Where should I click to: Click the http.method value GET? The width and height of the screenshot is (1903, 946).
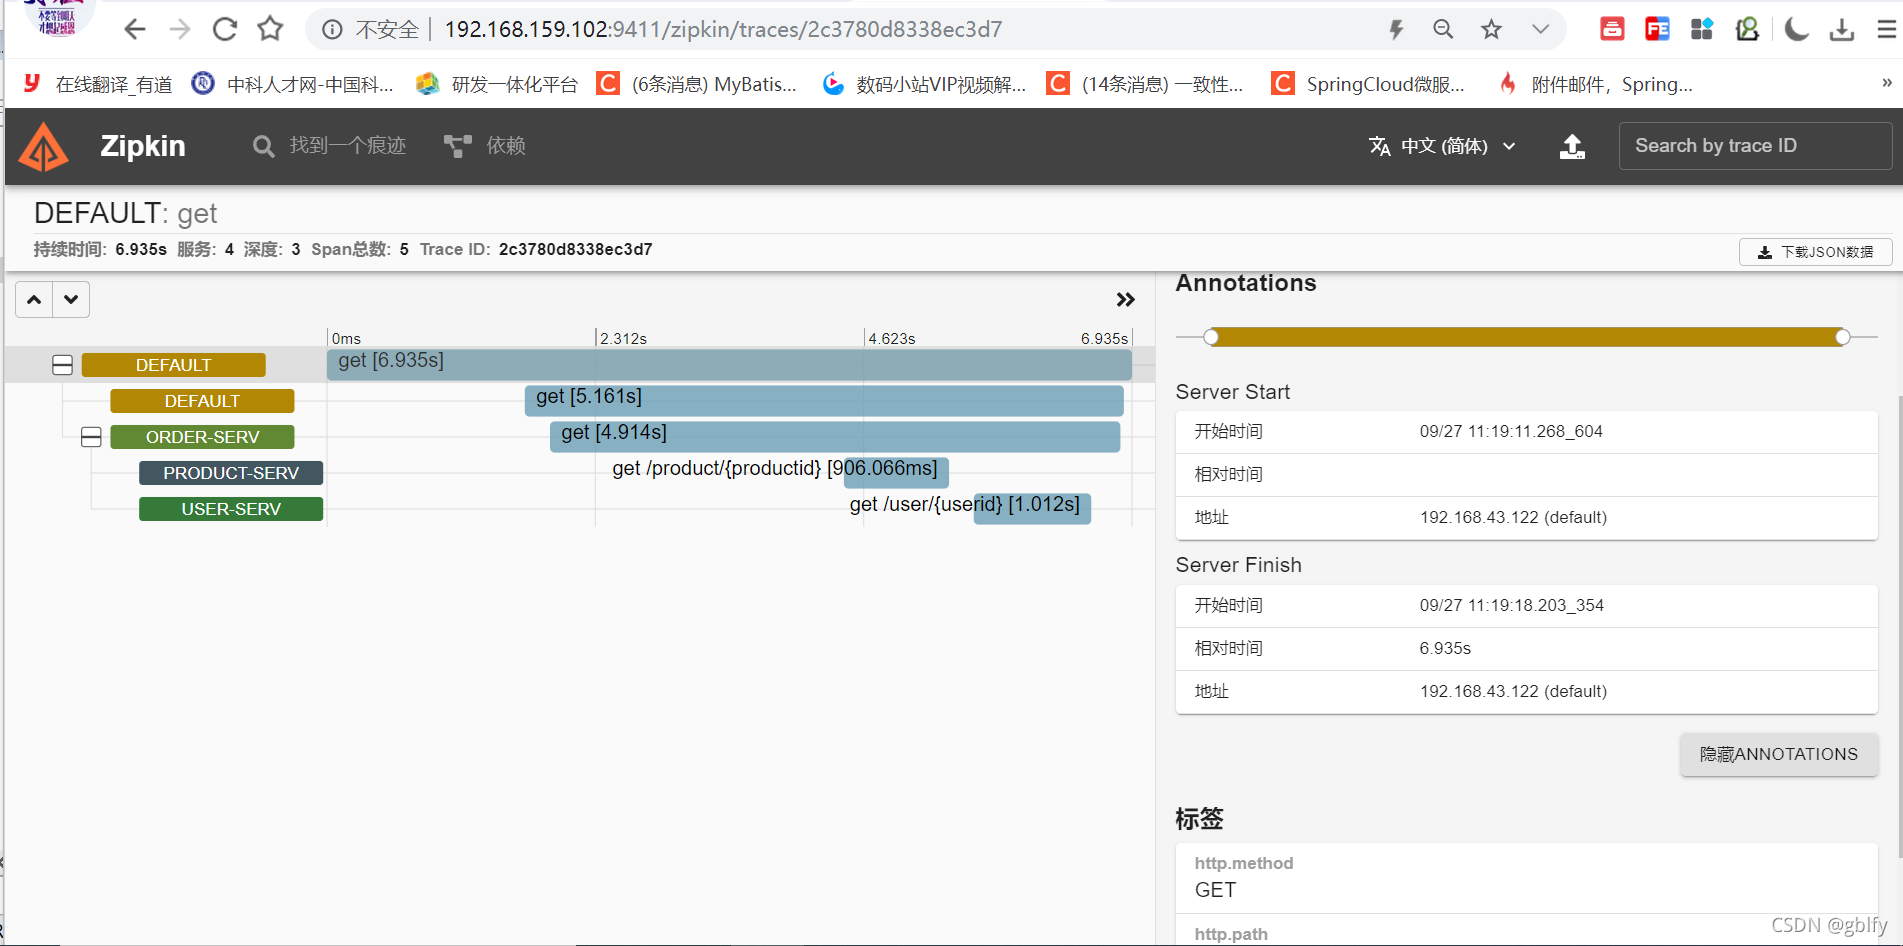(1215, 890)
